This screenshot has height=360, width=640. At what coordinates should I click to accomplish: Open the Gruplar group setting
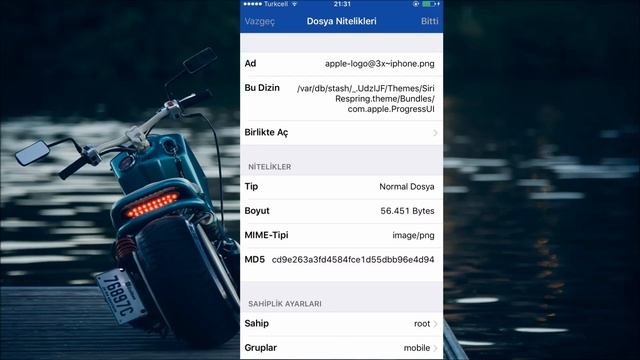point(342,348)
